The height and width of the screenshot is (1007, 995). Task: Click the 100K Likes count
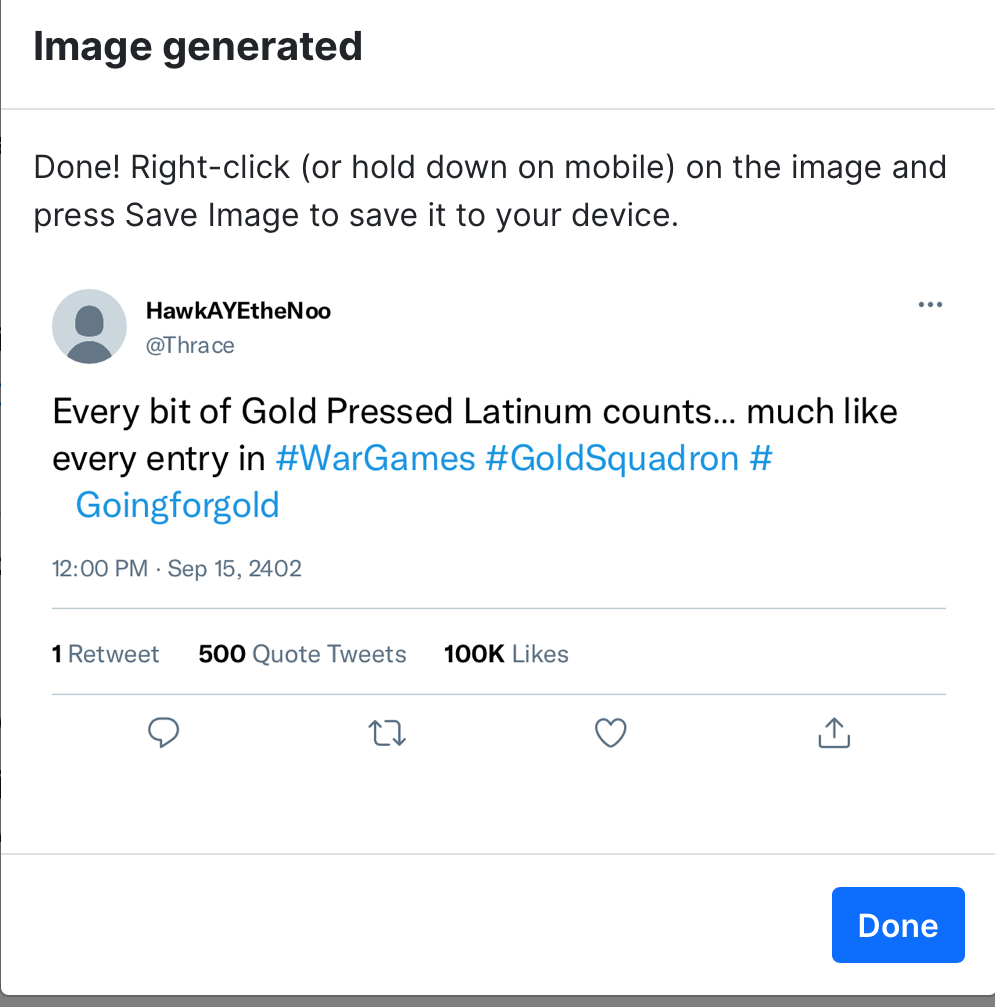click(506, 654)
